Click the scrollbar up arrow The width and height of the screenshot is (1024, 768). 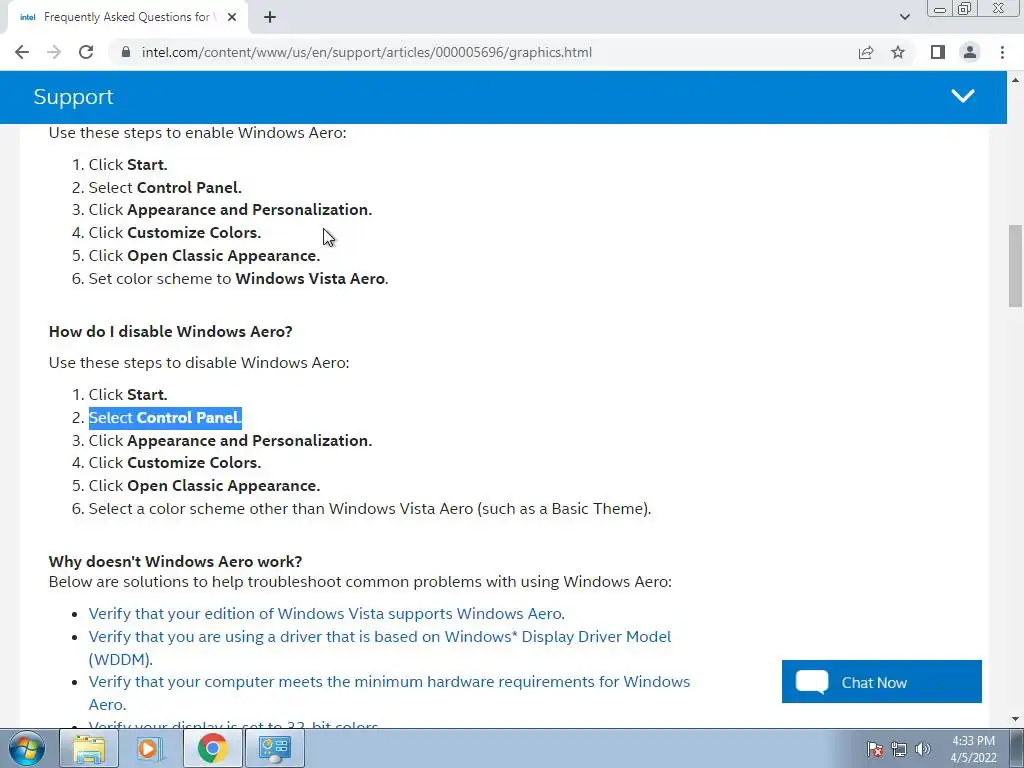point(1015,80)
